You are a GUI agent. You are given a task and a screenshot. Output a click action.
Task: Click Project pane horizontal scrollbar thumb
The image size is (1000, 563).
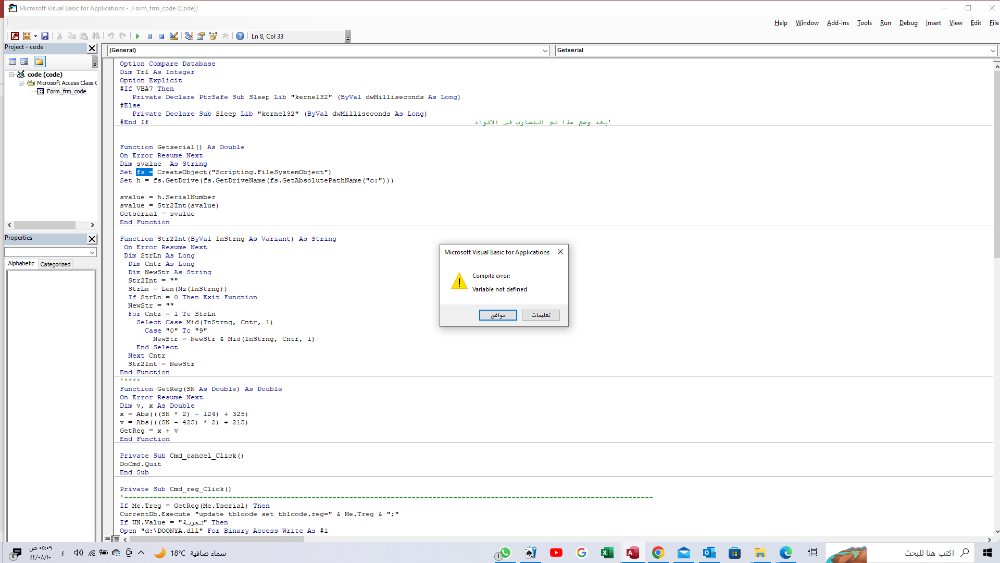[x=45, y=225]
